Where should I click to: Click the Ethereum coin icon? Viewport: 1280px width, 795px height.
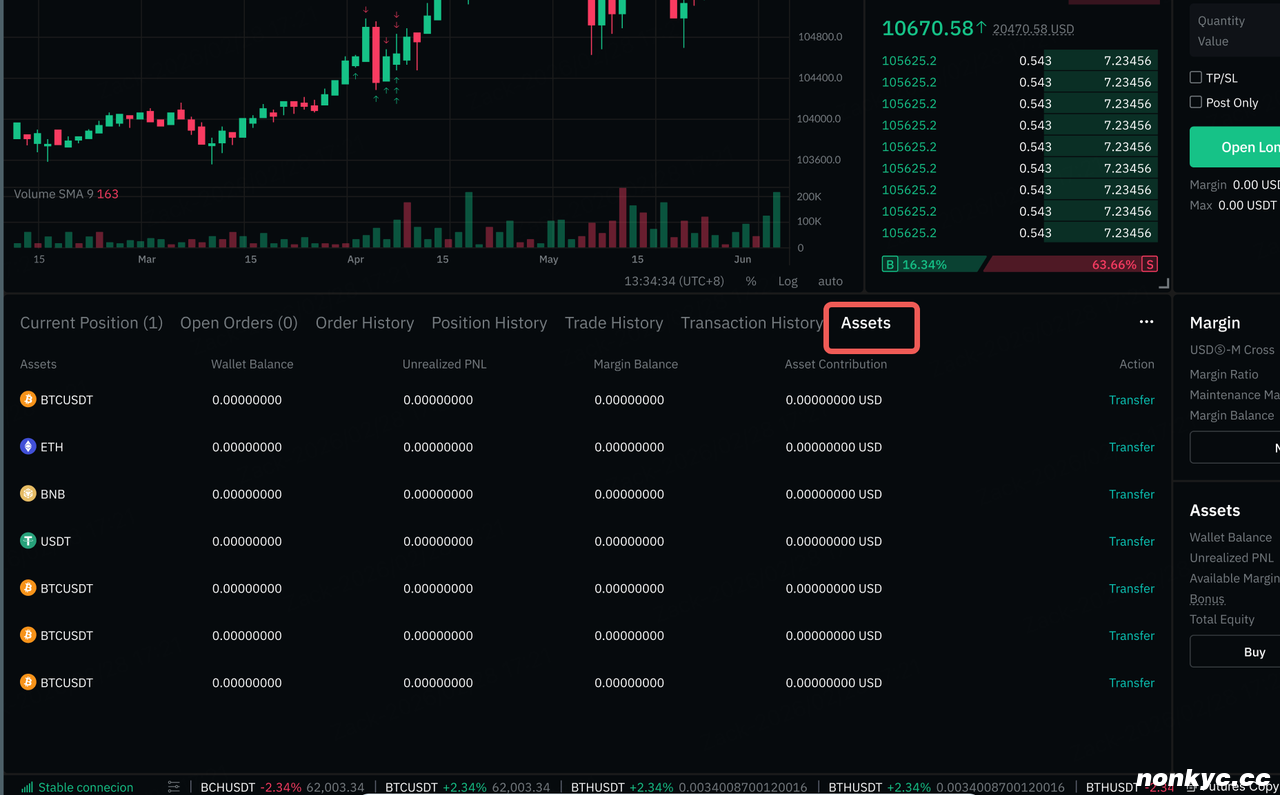(x=28, y=447)
